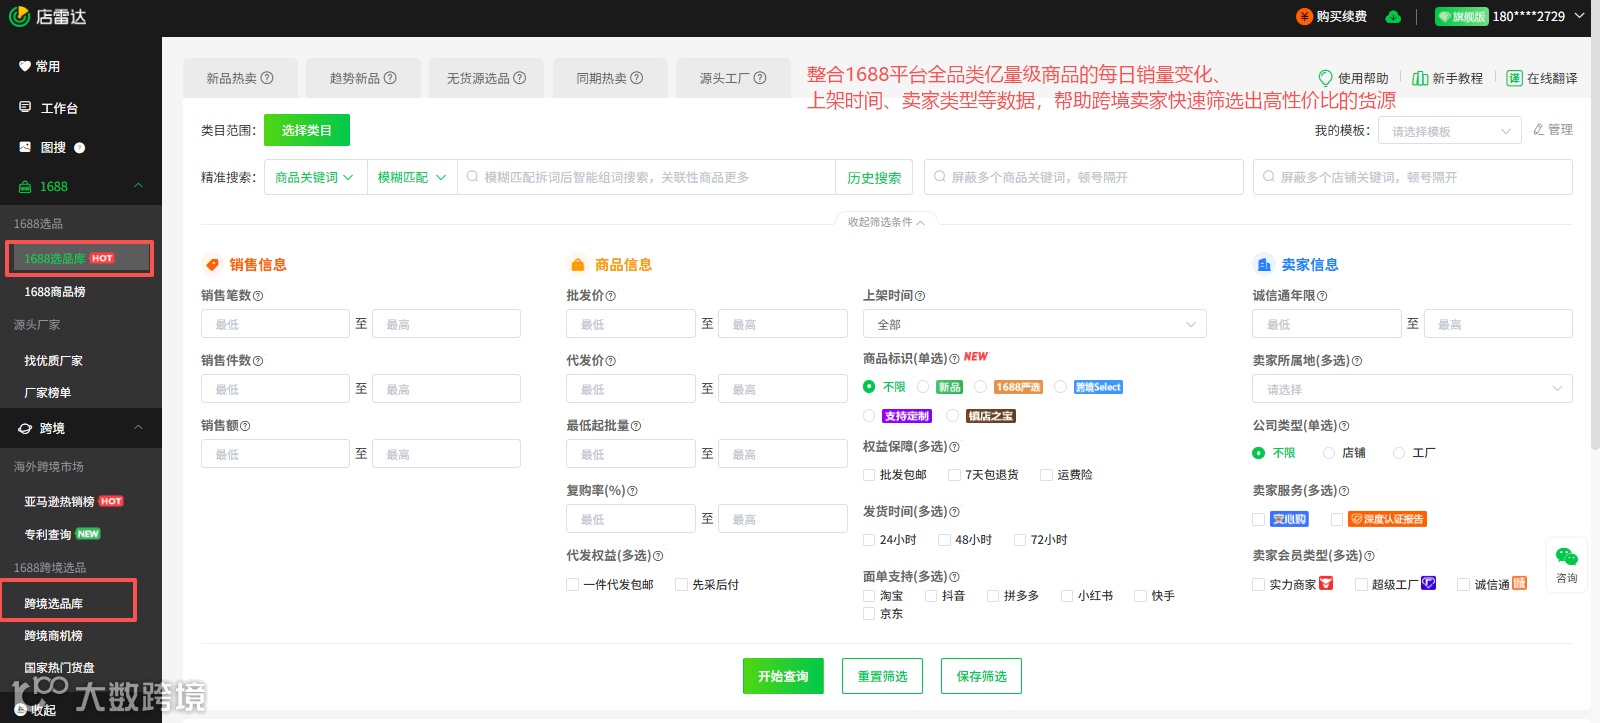Screen dimensions: 1600x723
Task: Click the help icon next to 诚信通年限
Action: (x=1322, y=296)
